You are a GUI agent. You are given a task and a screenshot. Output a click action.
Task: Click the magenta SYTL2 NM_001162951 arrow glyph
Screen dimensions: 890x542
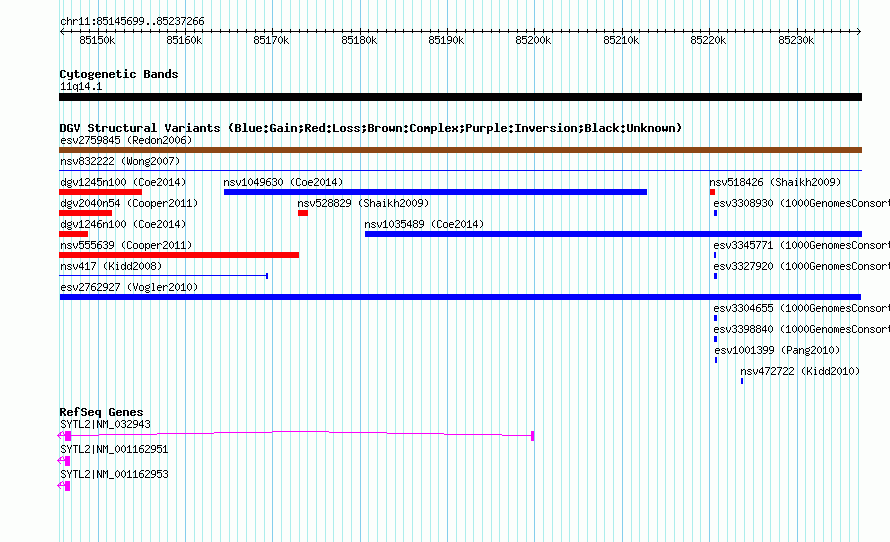pos(64,461)
